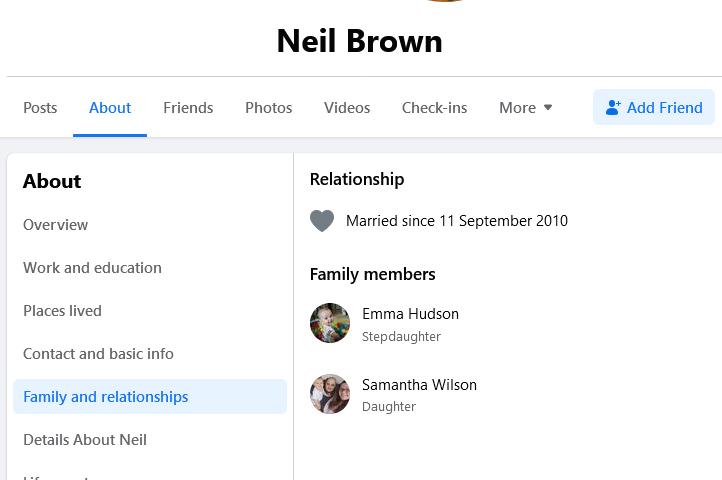Screen dimensions: 722x480
Task: Click the Samantha Wilson name link
Action: (419, 385)
